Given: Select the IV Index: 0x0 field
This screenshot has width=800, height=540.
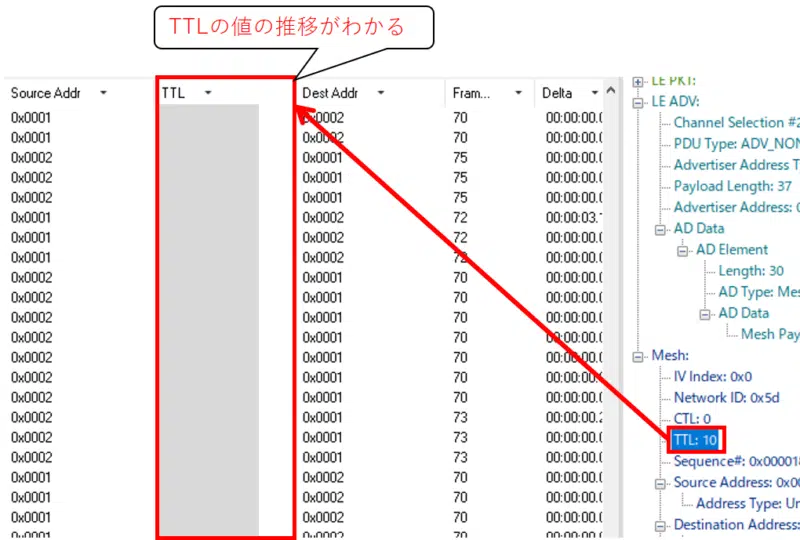Looking at the screenshot, I should (x=712, y=376).
